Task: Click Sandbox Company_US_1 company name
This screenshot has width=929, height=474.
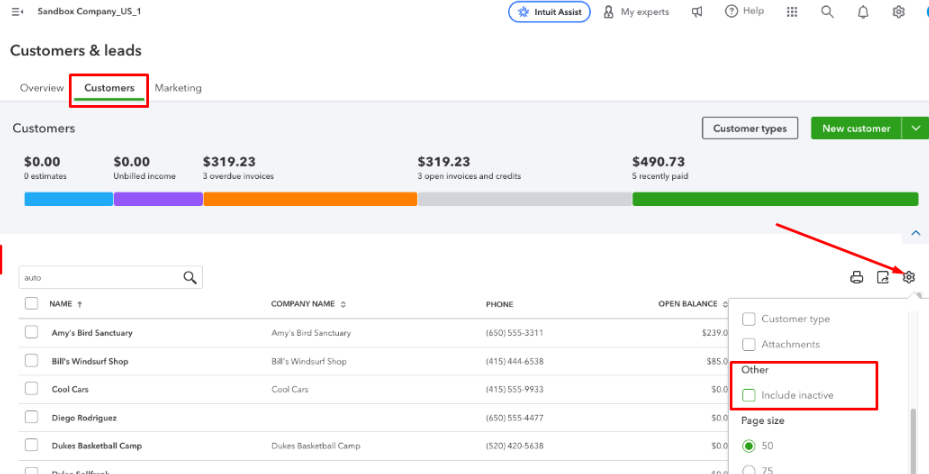Action: point(89,11)
